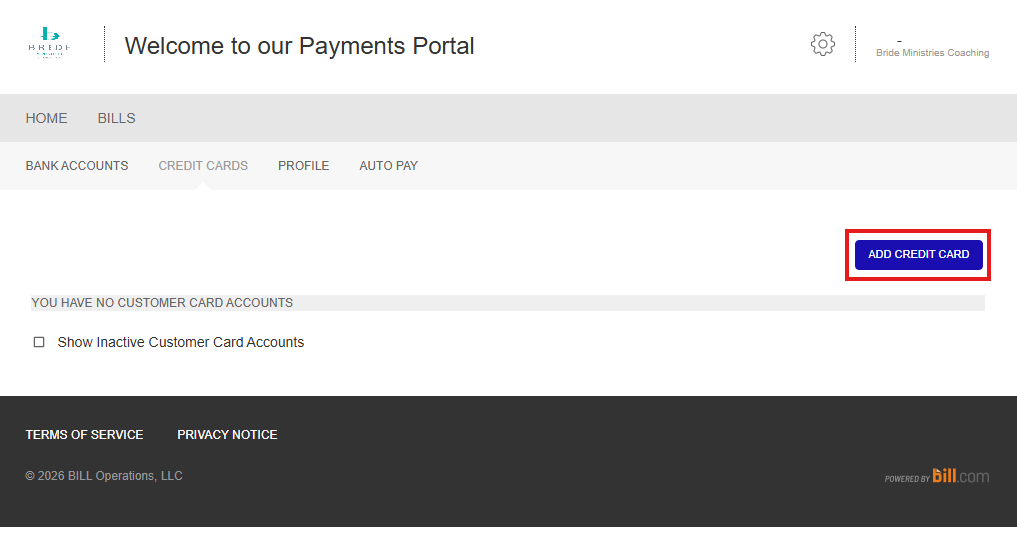Viewport: 1017px width, 560px height.
Task: Click the Bride Ministries logo
Action: (49, 43)
